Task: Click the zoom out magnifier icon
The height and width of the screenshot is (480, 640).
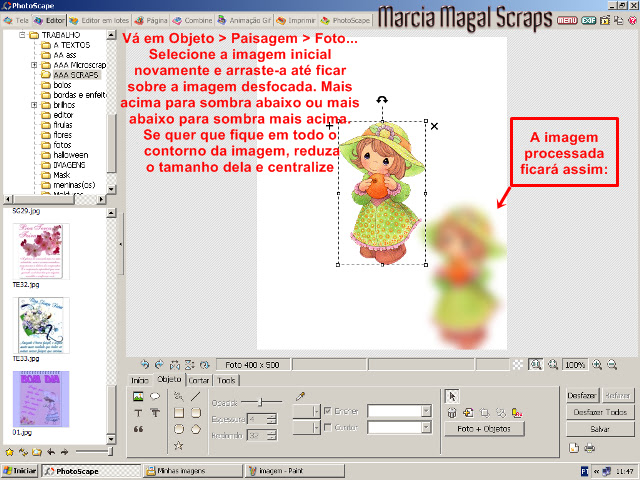Action: pyautogui.click(x=612, y=364)
